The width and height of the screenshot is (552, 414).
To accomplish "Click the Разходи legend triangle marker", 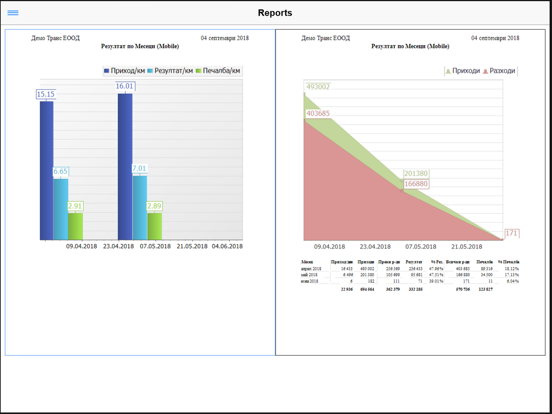I will (485, 71).
